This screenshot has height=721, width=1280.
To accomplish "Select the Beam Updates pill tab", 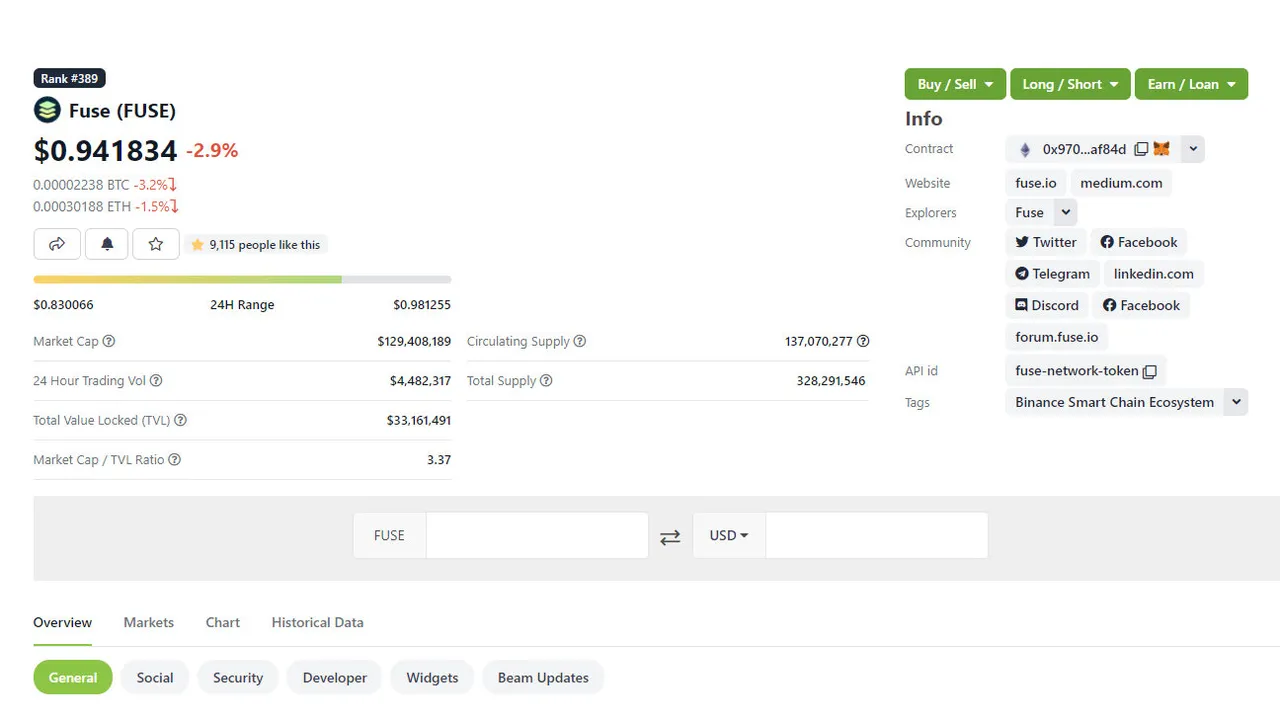I will coord(543,677).
